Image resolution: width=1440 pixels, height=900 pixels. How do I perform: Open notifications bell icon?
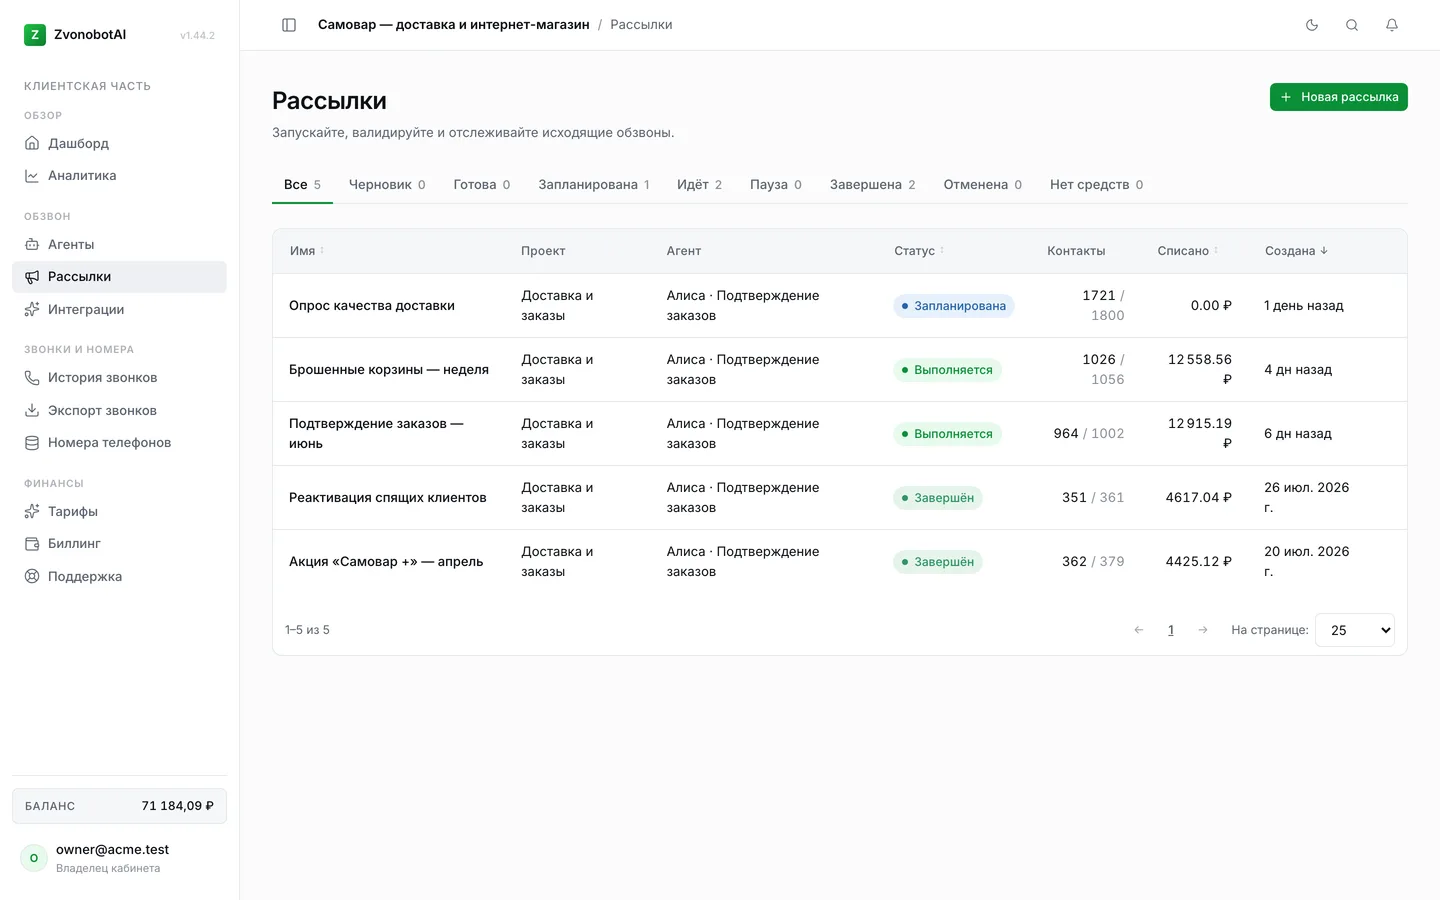tap(1392, 25)
